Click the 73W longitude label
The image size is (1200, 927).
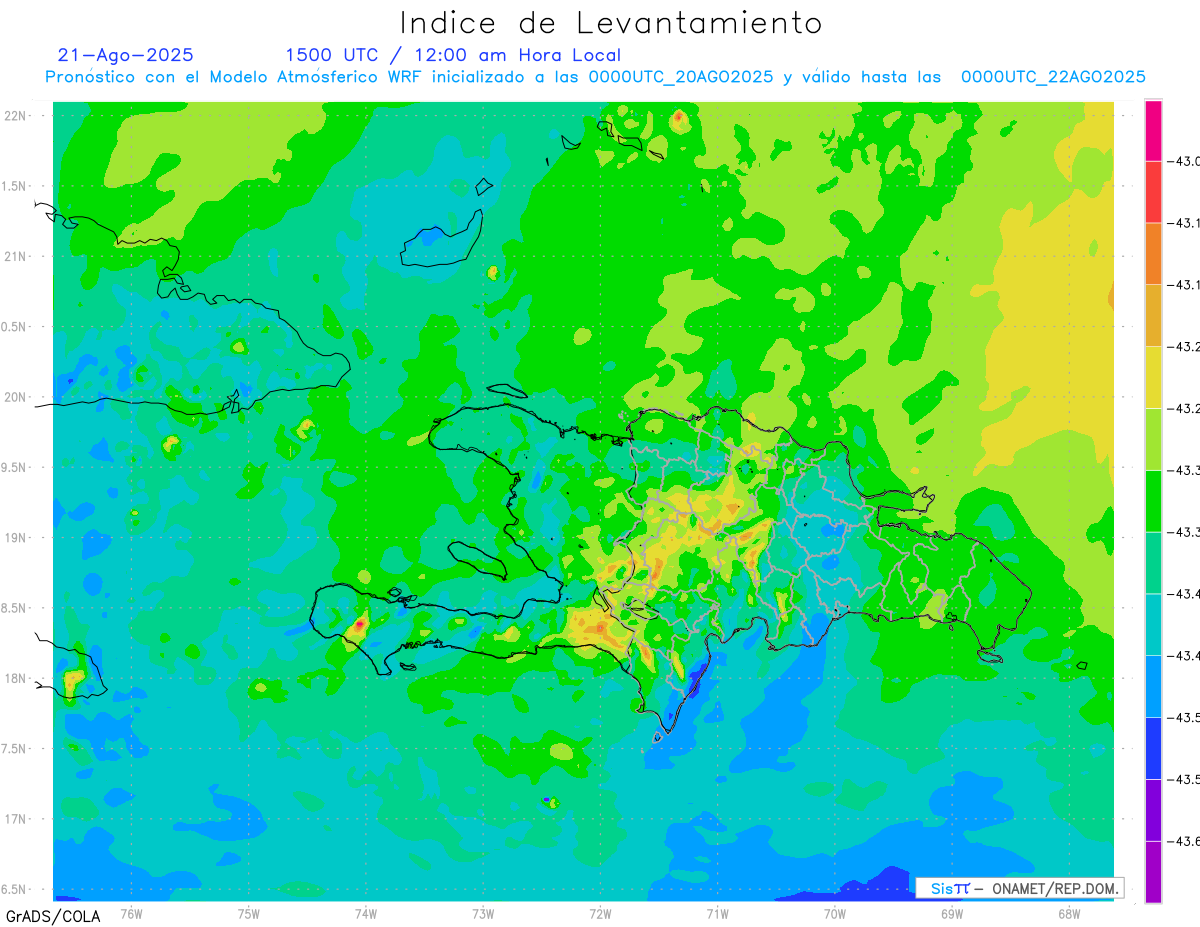[x=483, y=913]
